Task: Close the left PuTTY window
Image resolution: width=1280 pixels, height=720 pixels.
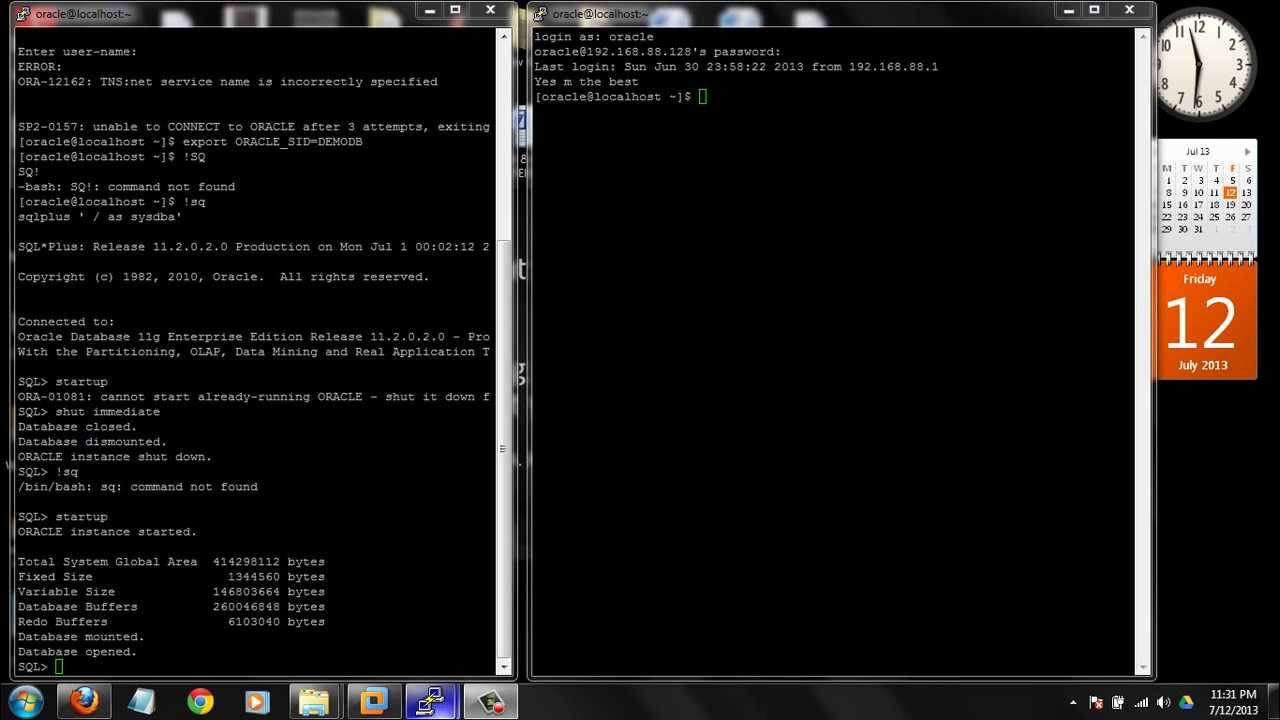Action: (491, 11)
